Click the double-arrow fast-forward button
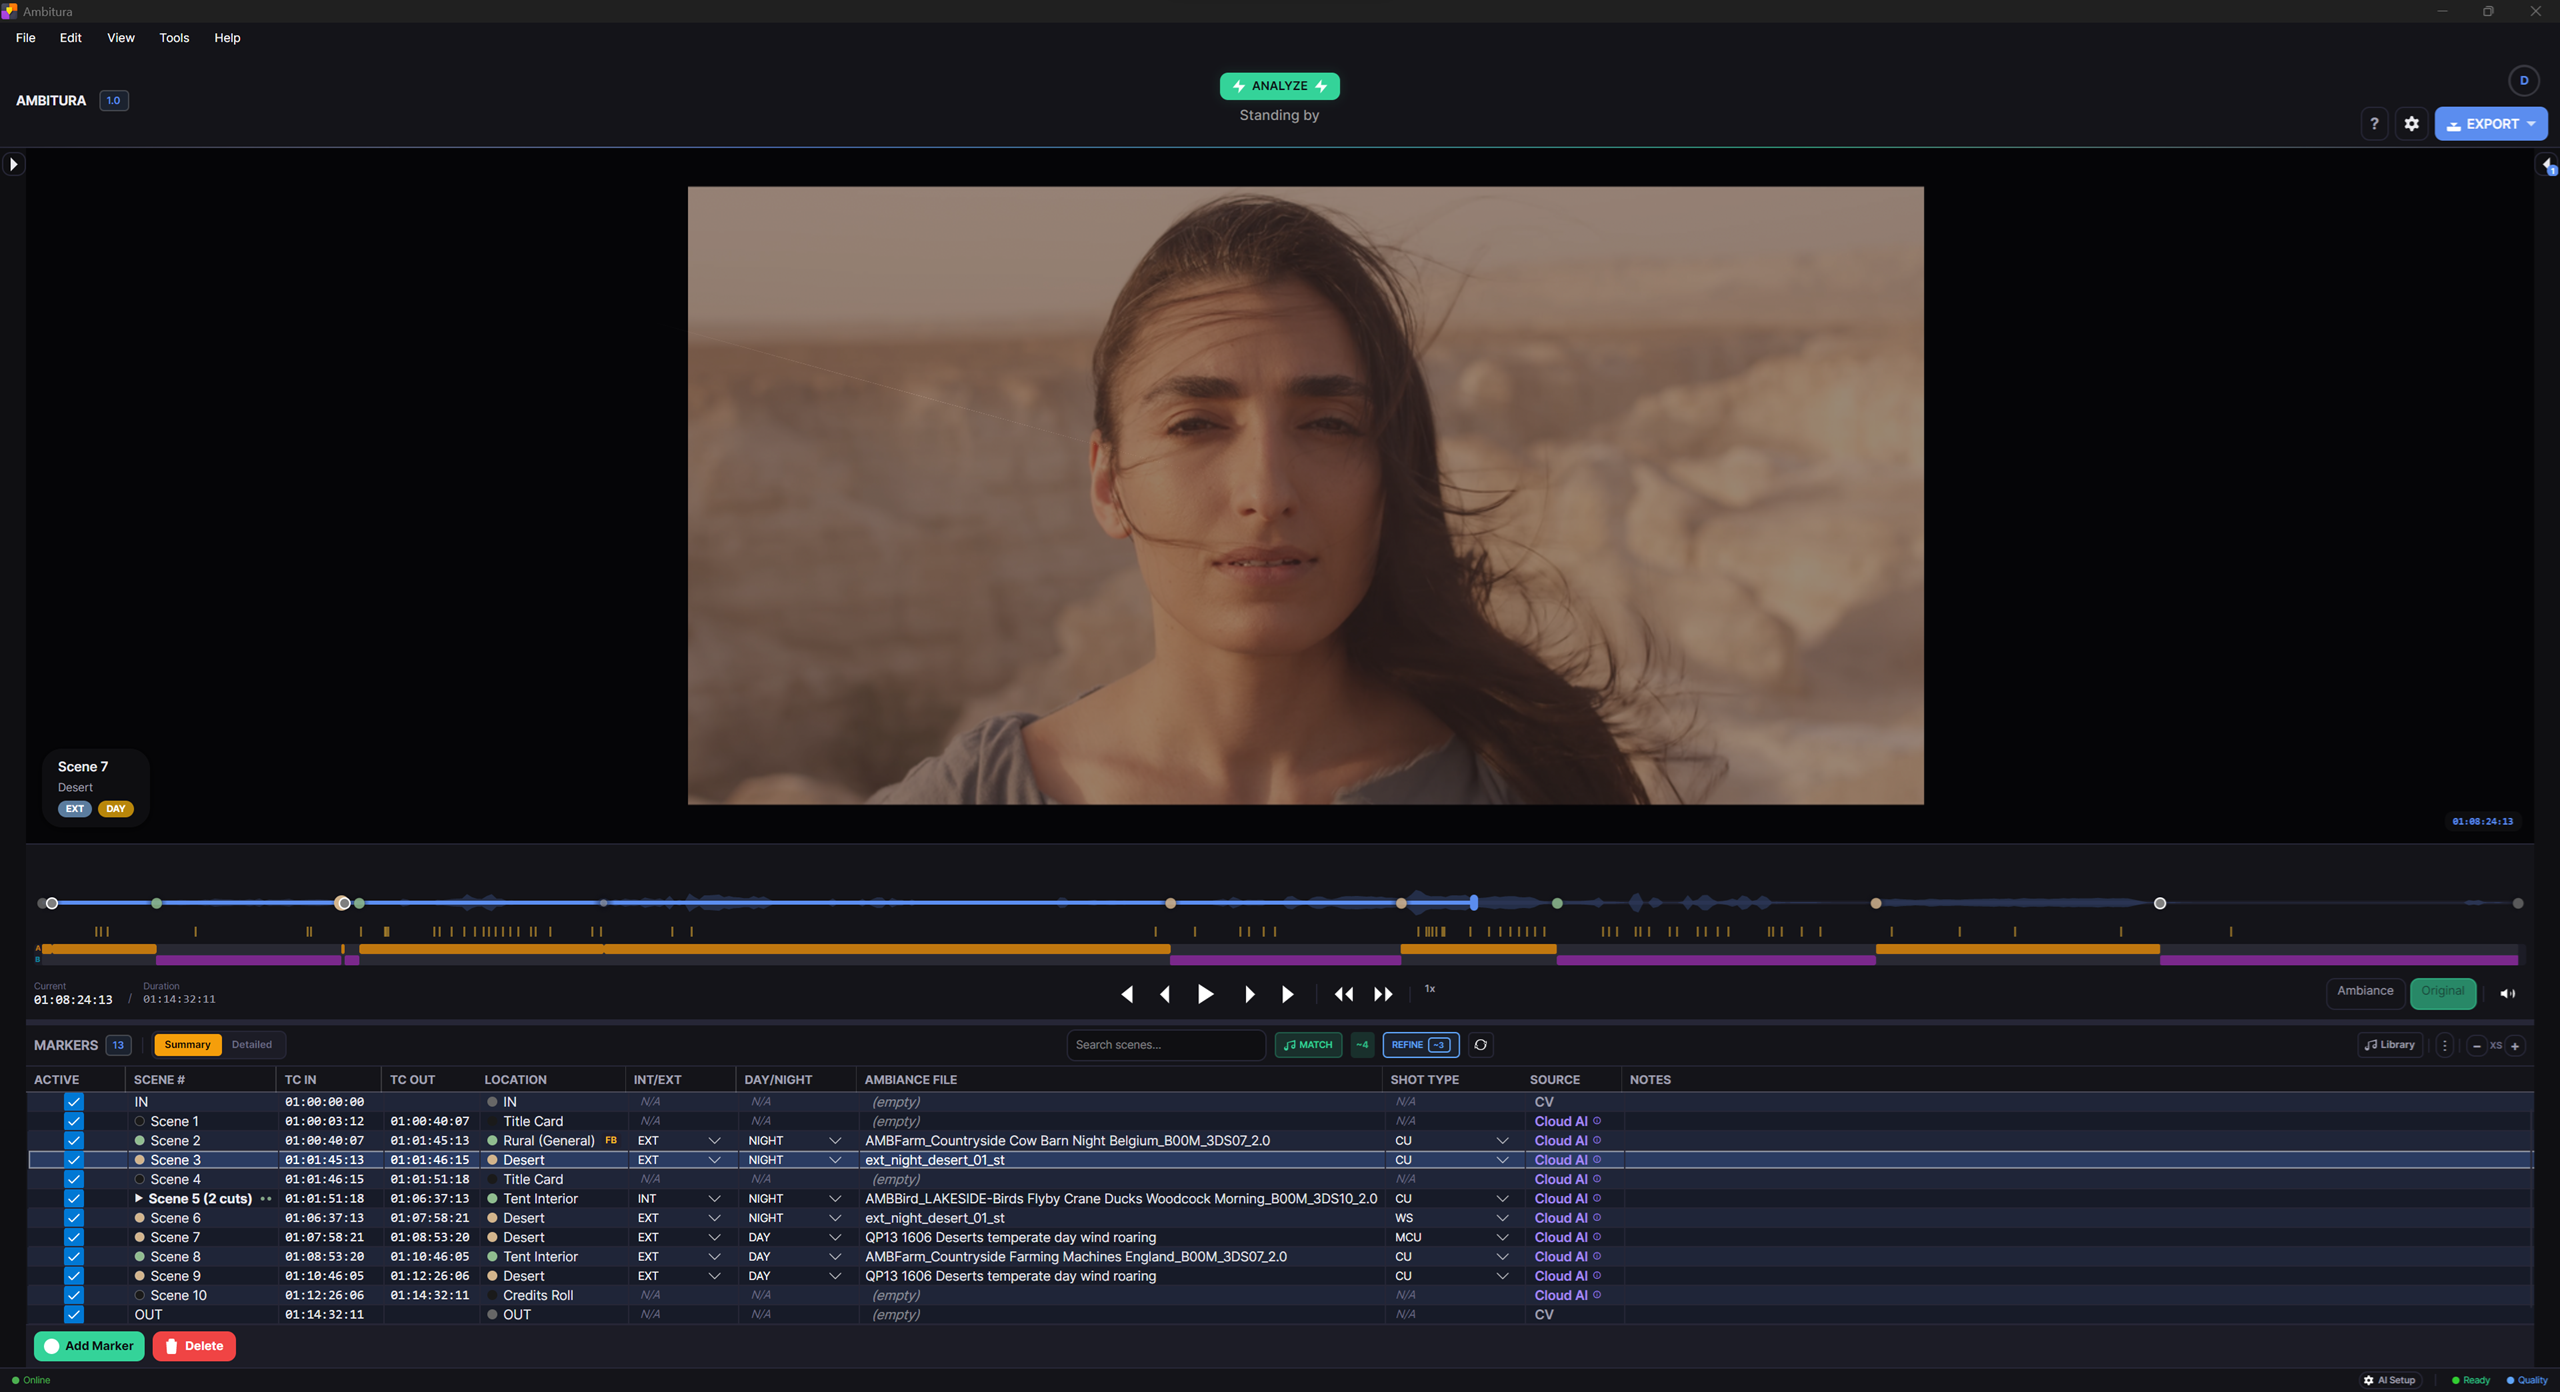 tap(1383, 994)
